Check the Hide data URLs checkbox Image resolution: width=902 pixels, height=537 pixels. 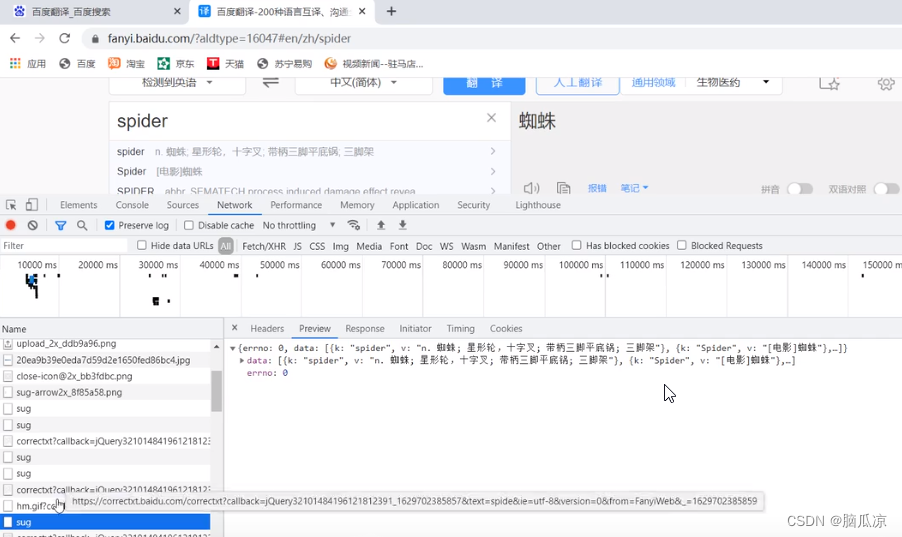pyautogui.click(x=142, y=245)
